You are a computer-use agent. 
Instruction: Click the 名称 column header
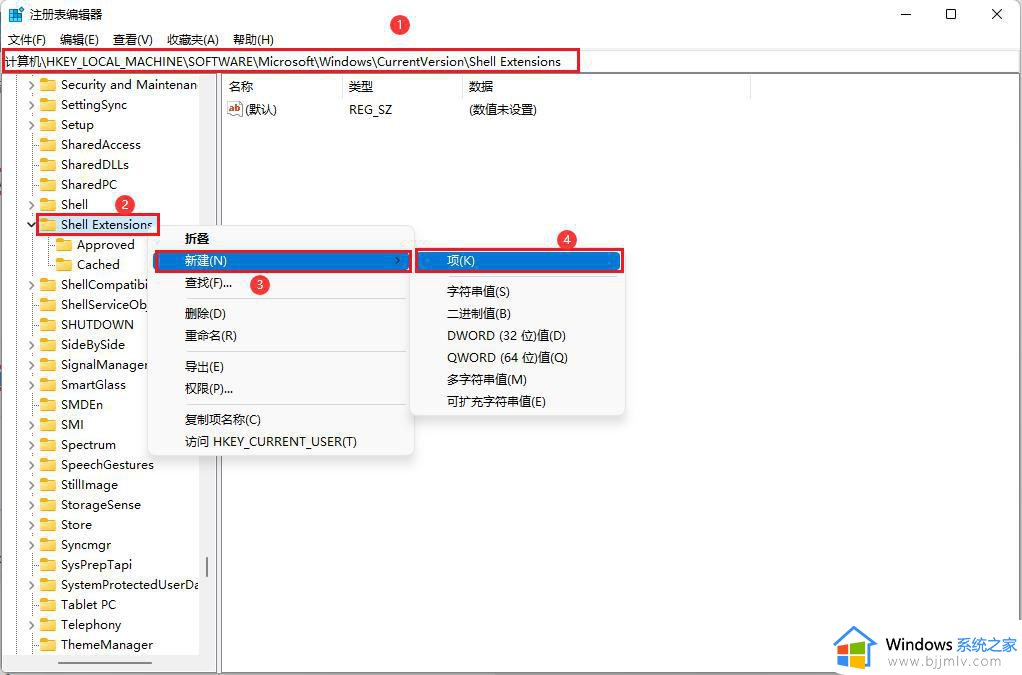[282, 86]
